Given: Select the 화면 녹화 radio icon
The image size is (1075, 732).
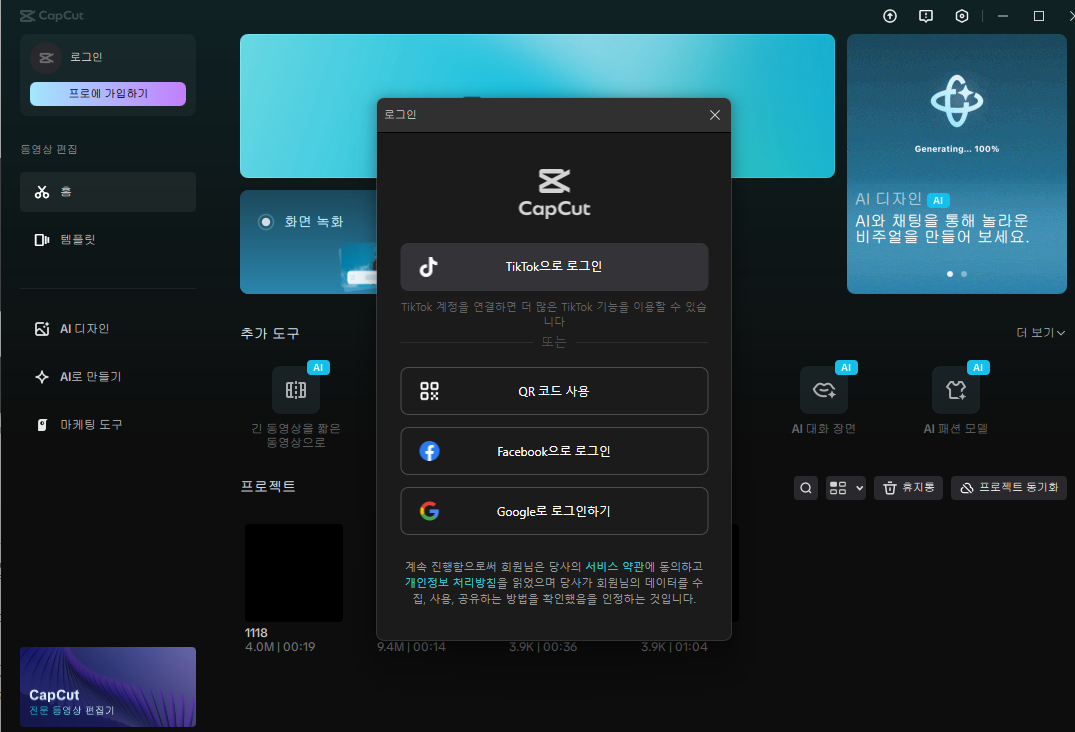Looking at the screenshot, I should [x=265, y=222].
